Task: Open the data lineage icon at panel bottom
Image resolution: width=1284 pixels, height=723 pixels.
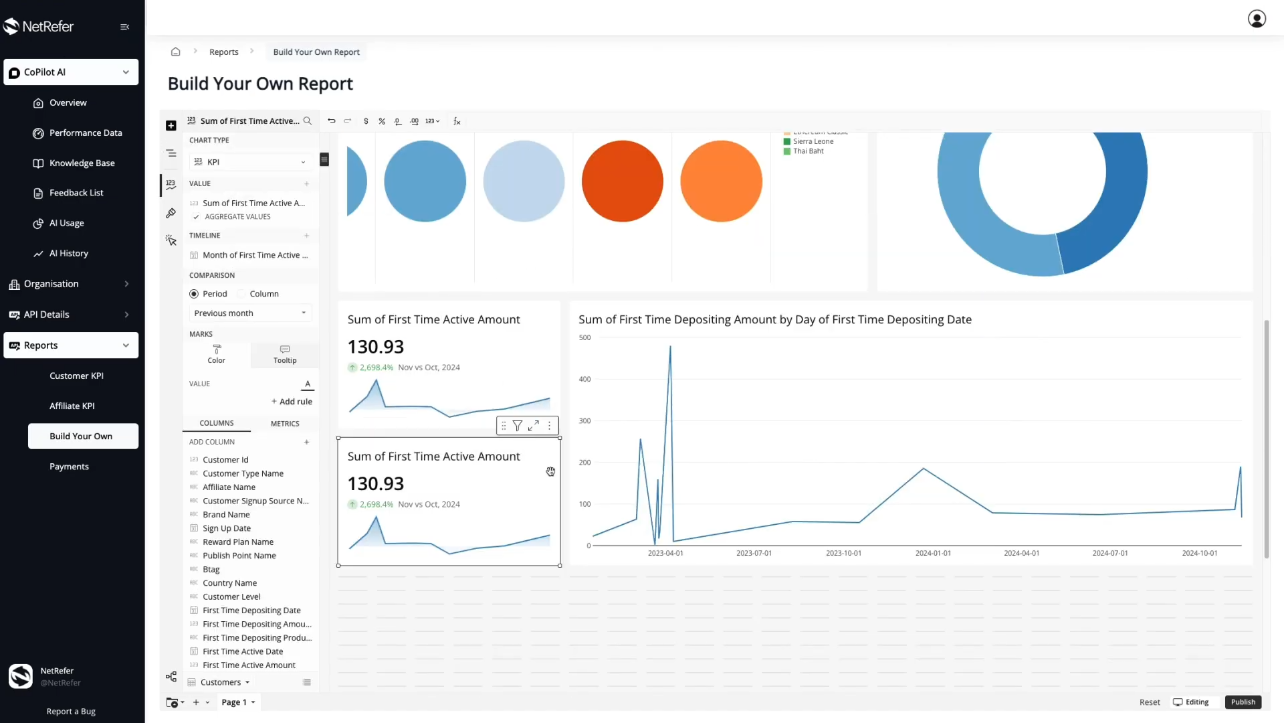Action: (x=171, y=677)
